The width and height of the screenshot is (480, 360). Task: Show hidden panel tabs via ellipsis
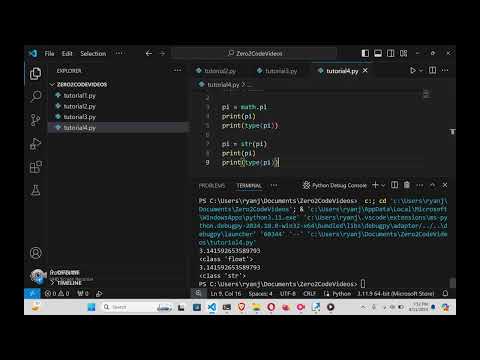[x=274, y=185]
